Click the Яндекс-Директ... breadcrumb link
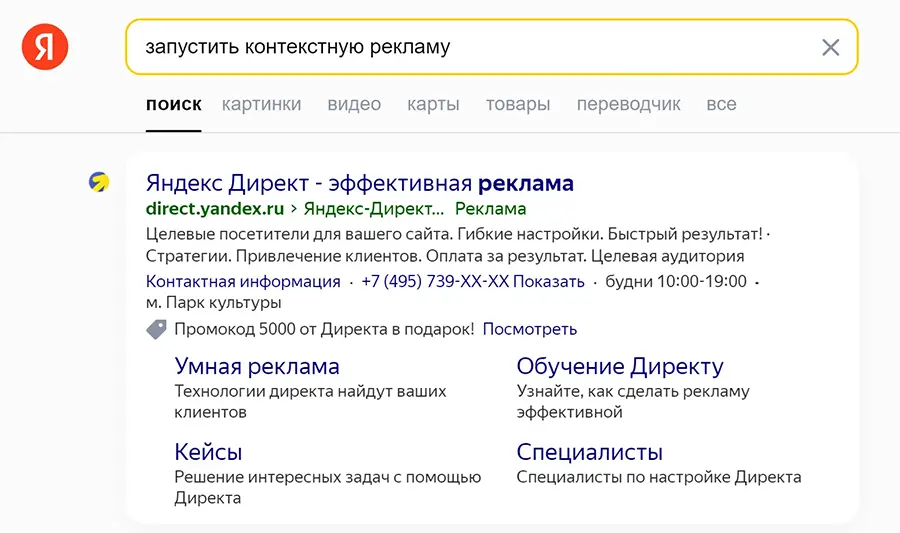This screenshot has height=533, width=900. (374, 209)
